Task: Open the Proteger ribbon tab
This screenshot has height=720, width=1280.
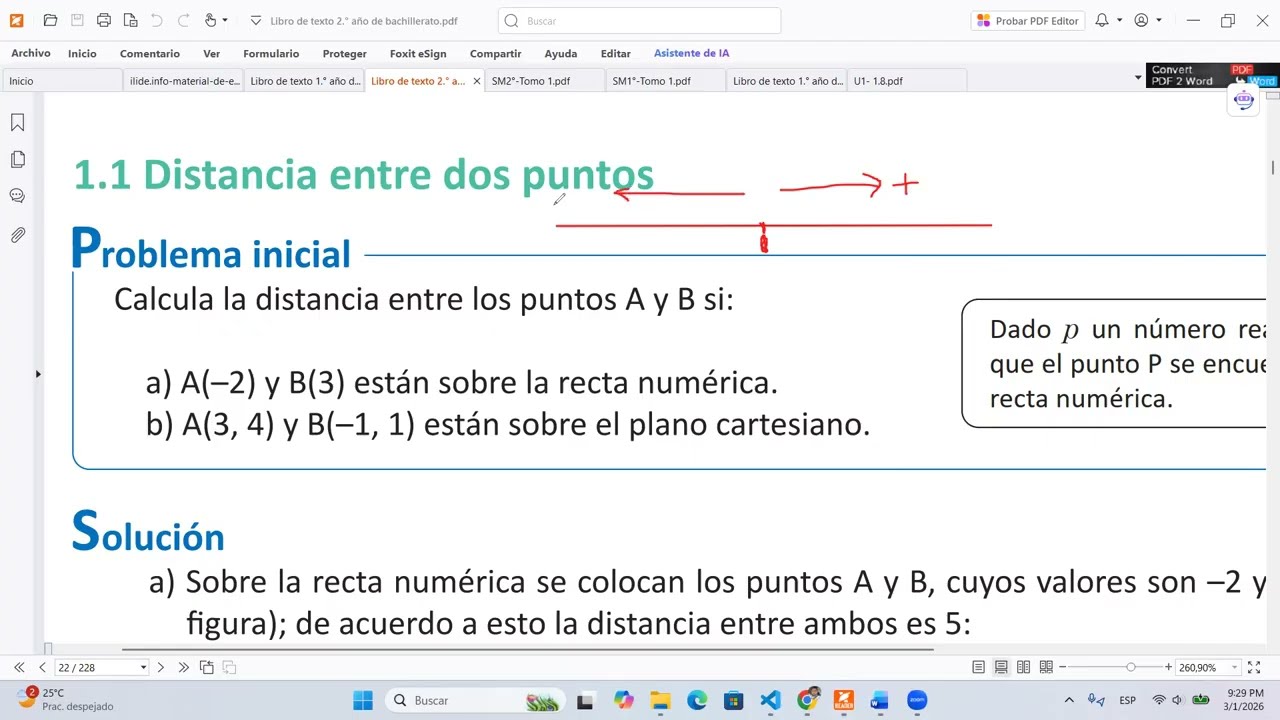Action: 345,53
